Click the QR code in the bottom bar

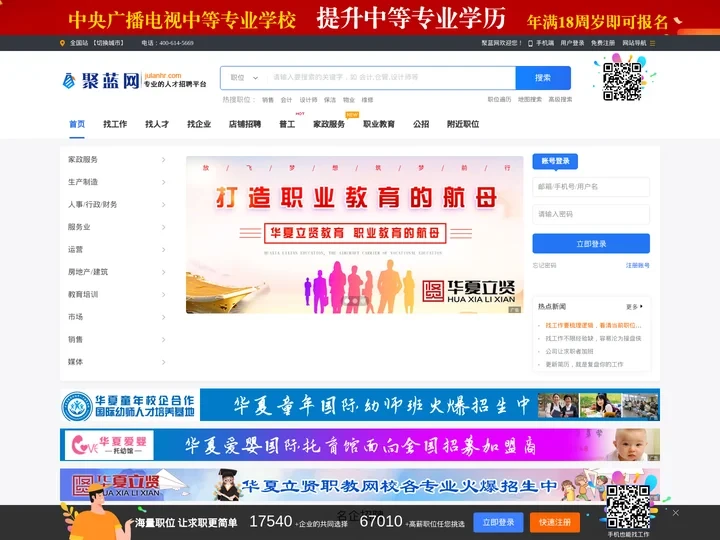point(628,506)
